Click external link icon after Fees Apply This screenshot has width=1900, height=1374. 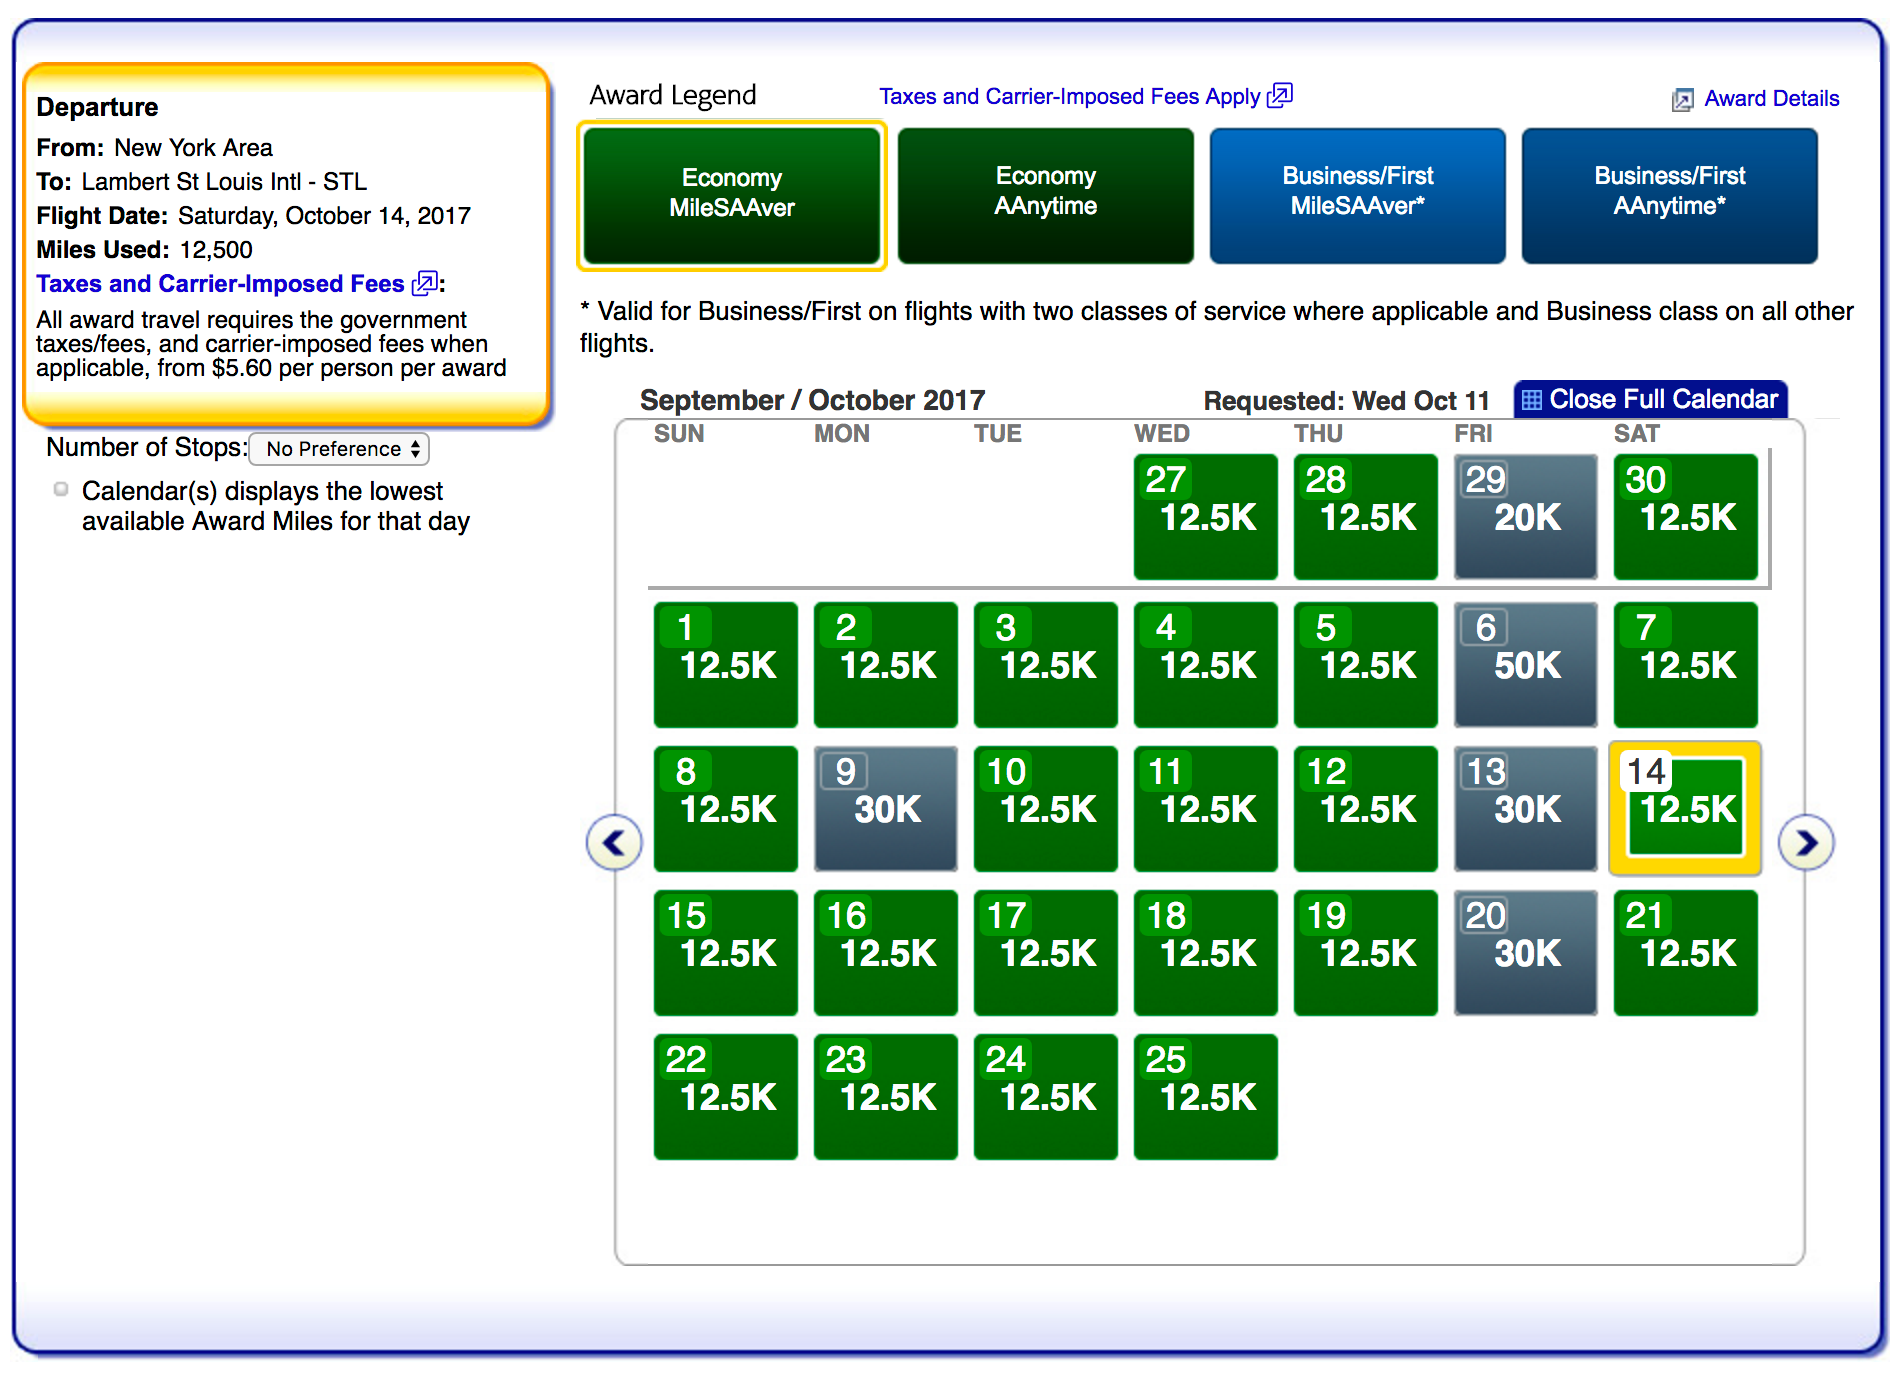[x=1280, y=96]
